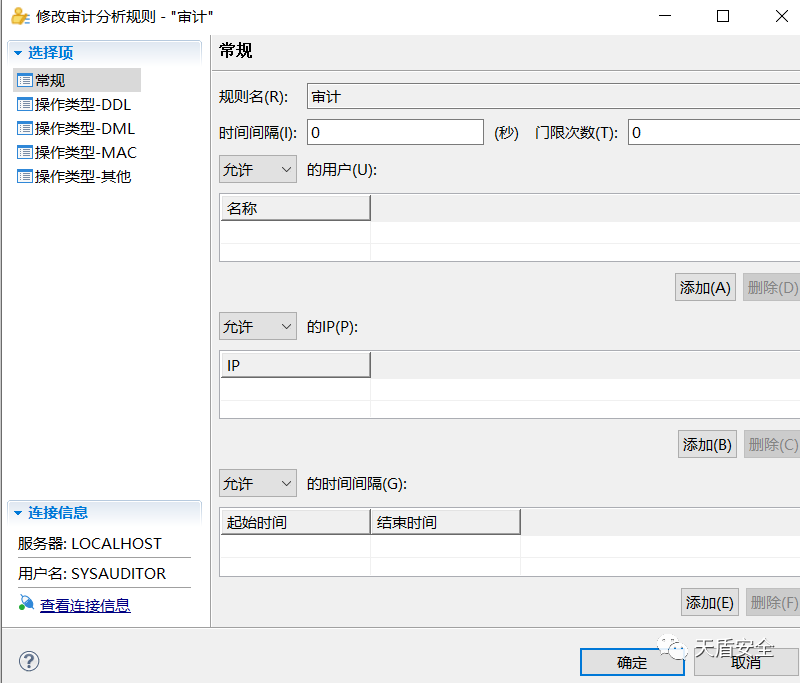Click the 常规 page icon in sidebar

(x=25, y=80)
